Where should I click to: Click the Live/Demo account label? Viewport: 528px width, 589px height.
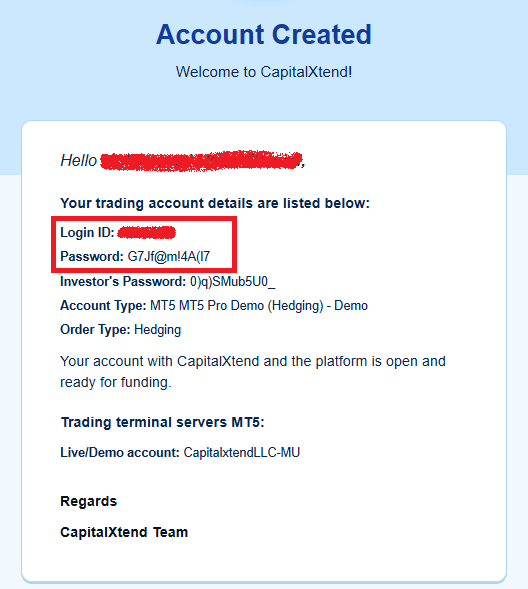click(120, 452)
